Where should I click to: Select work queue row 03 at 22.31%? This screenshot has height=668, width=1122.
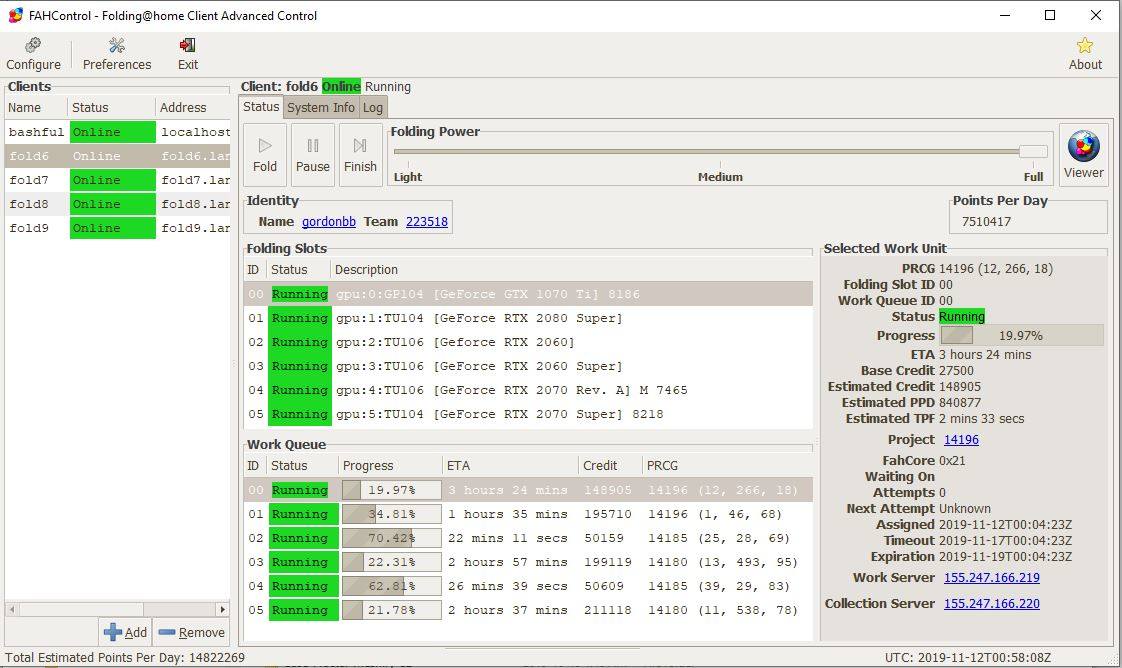[528, 562]
